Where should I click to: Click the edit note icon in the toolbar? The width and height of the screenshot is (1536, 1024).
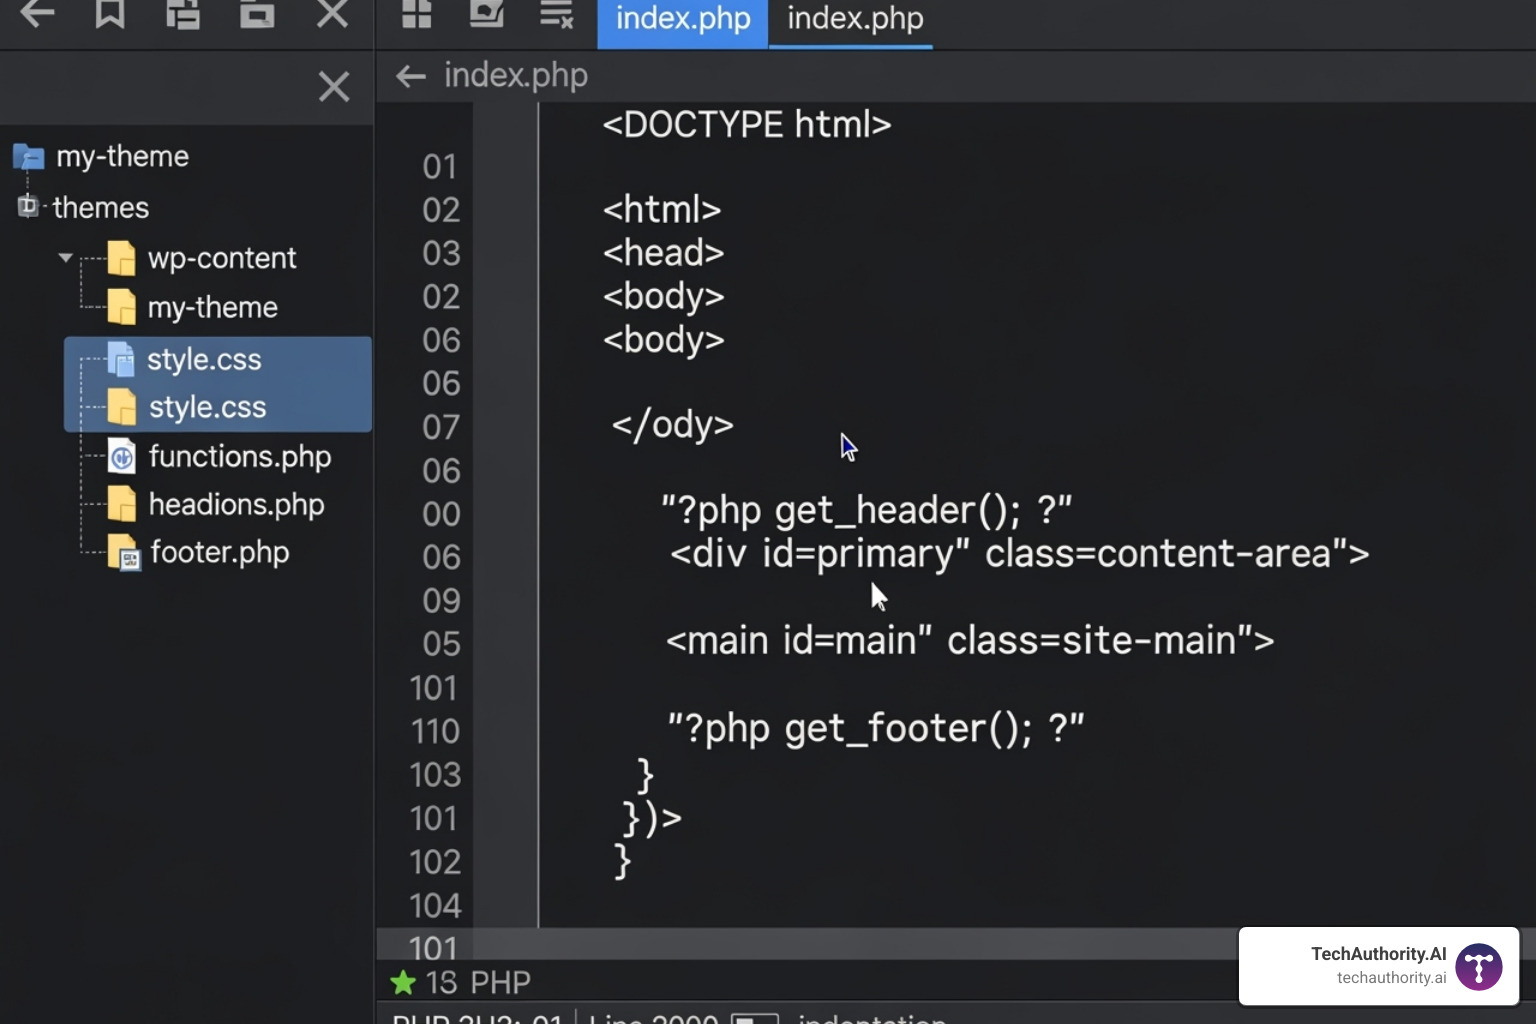click(x=487, y=14)
